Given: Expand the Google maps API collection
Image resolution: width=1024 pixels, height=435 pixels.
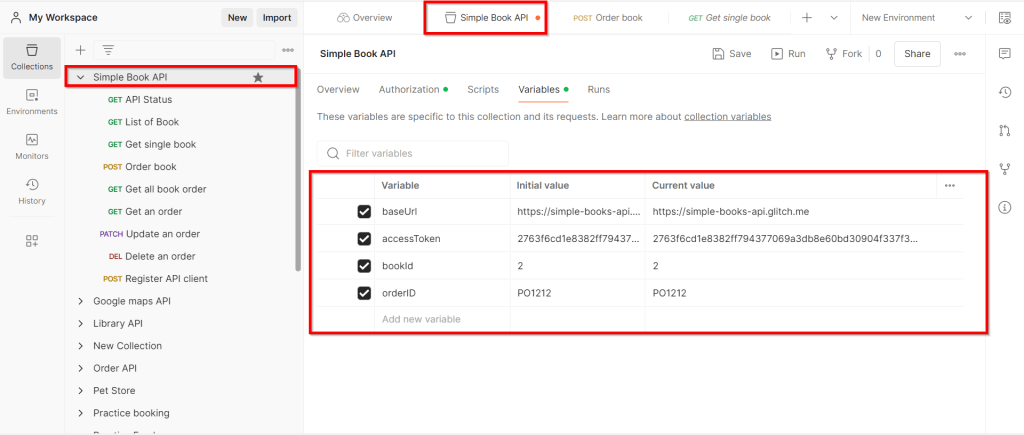Looking at the screenshot, I should point(81,300).
